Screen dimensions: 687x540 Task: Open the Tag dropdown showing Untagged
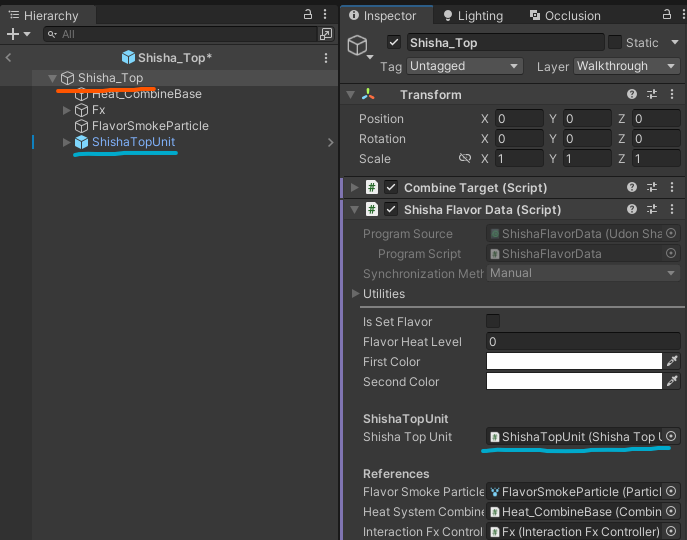click(464, 66)
